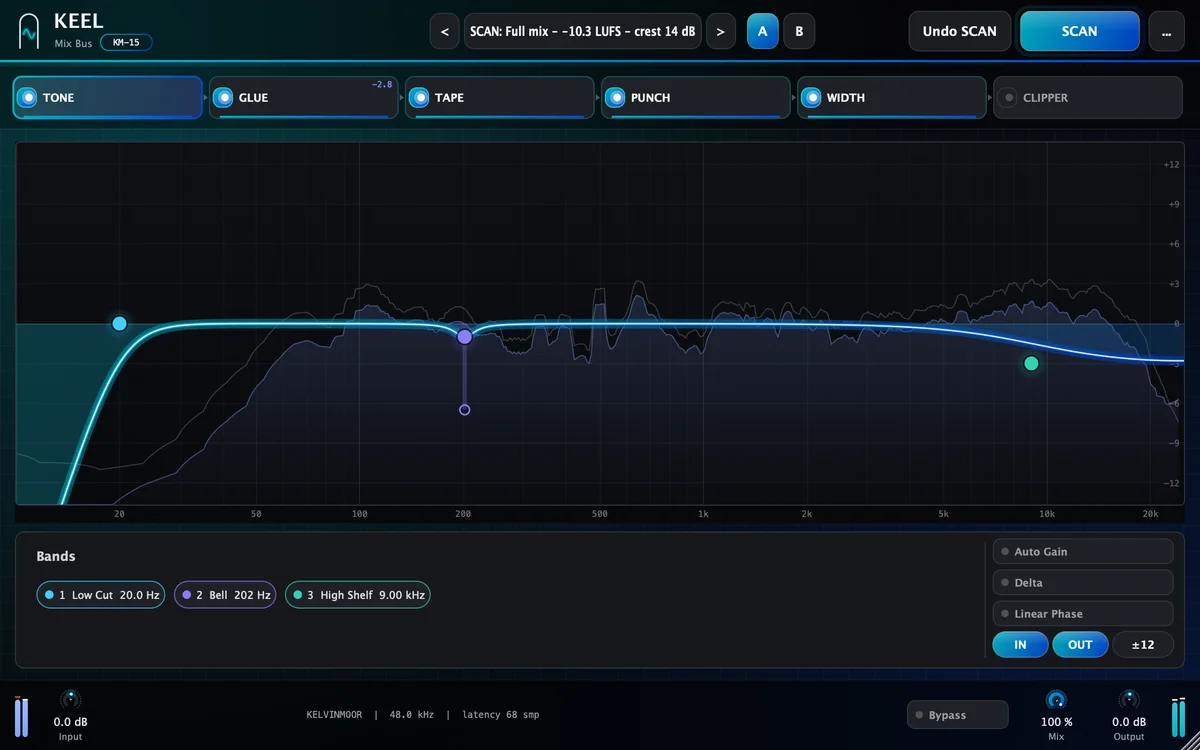The width and height of the screenshot is (1200, 750).
Task: Click the latency 68 smp text
Action: (x=499, y=715)
